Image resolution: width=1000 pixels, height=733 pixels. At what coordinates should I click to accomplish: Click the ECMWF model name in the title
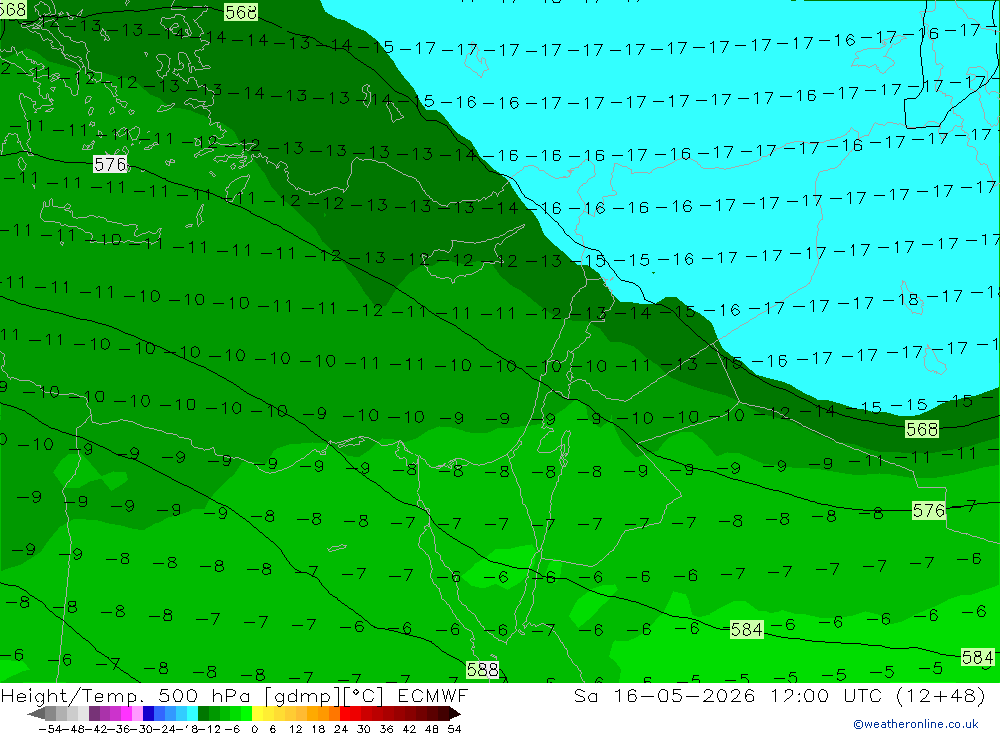[433, 695]
